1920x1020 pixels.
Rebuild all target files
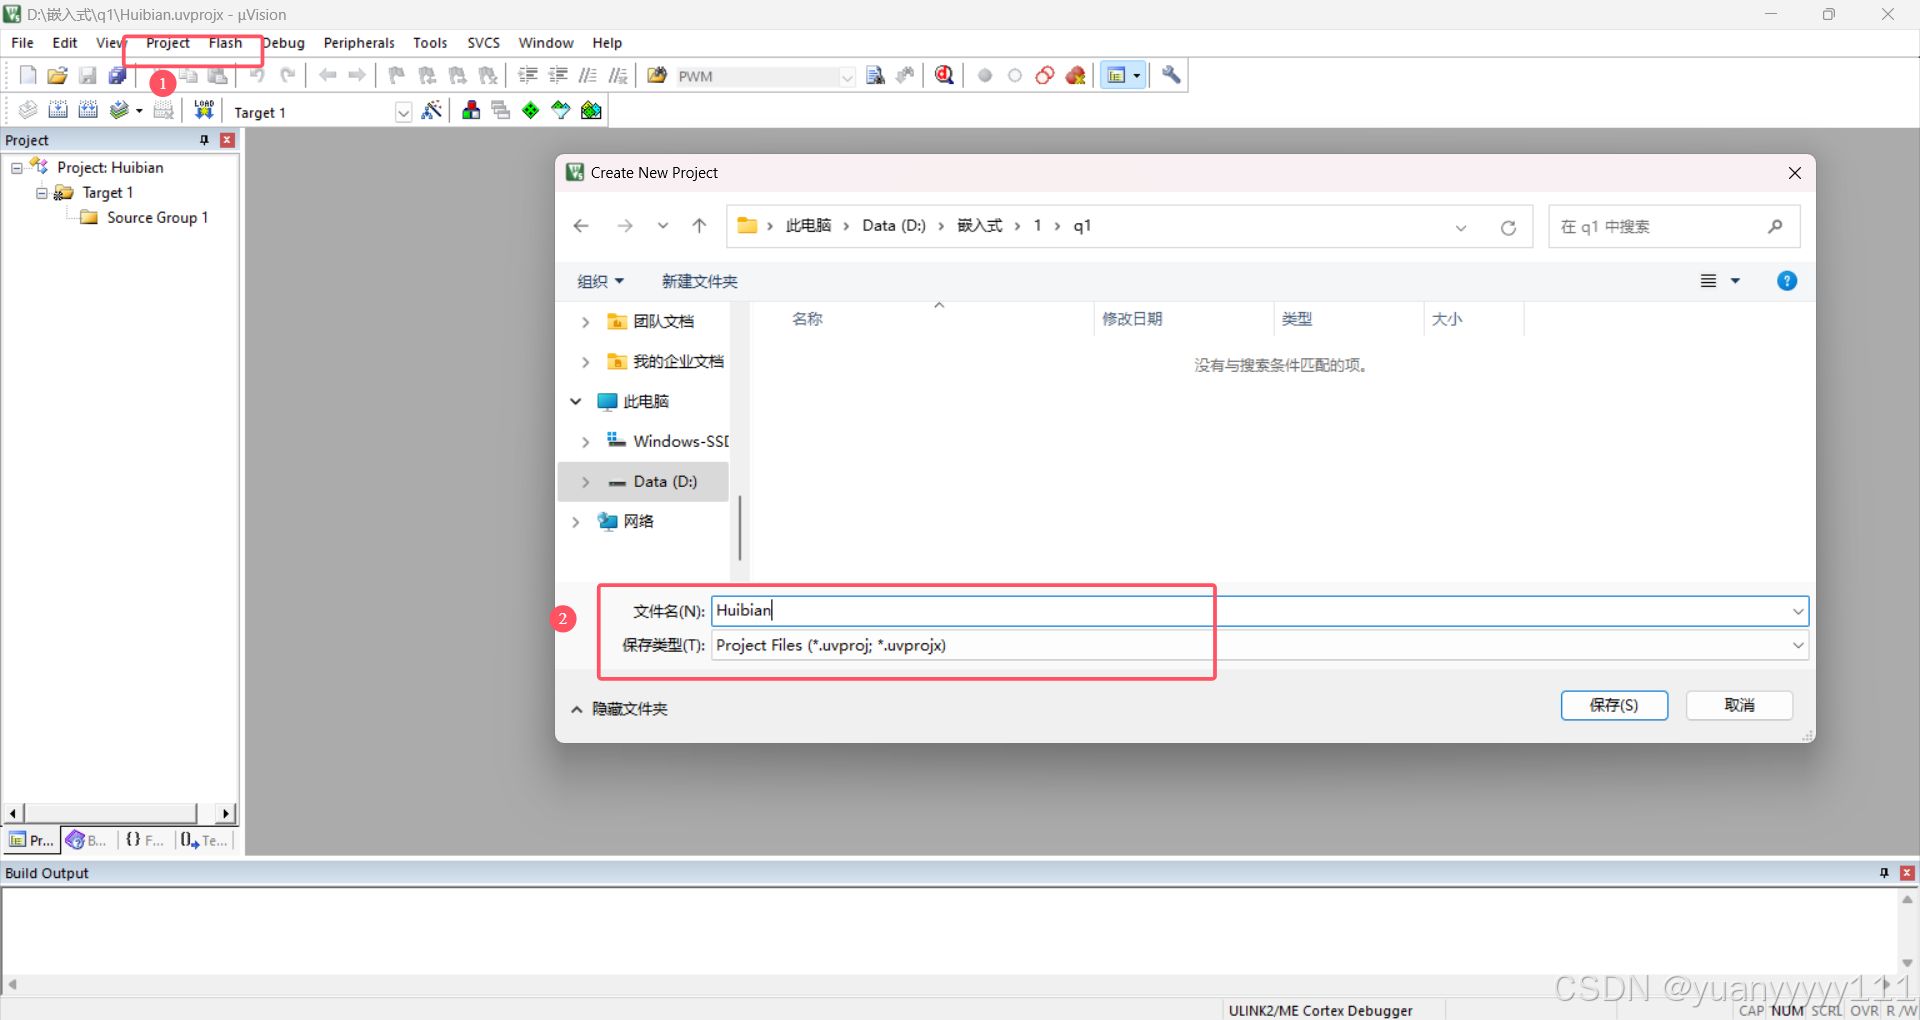click(88, 111)
